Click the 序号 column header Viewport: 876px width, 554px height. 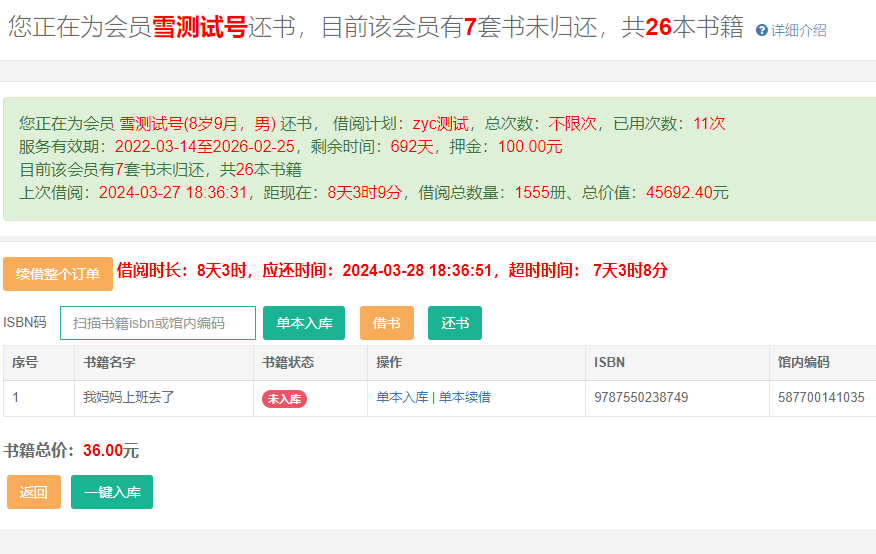pyautogui.click(x=25, y=362)
